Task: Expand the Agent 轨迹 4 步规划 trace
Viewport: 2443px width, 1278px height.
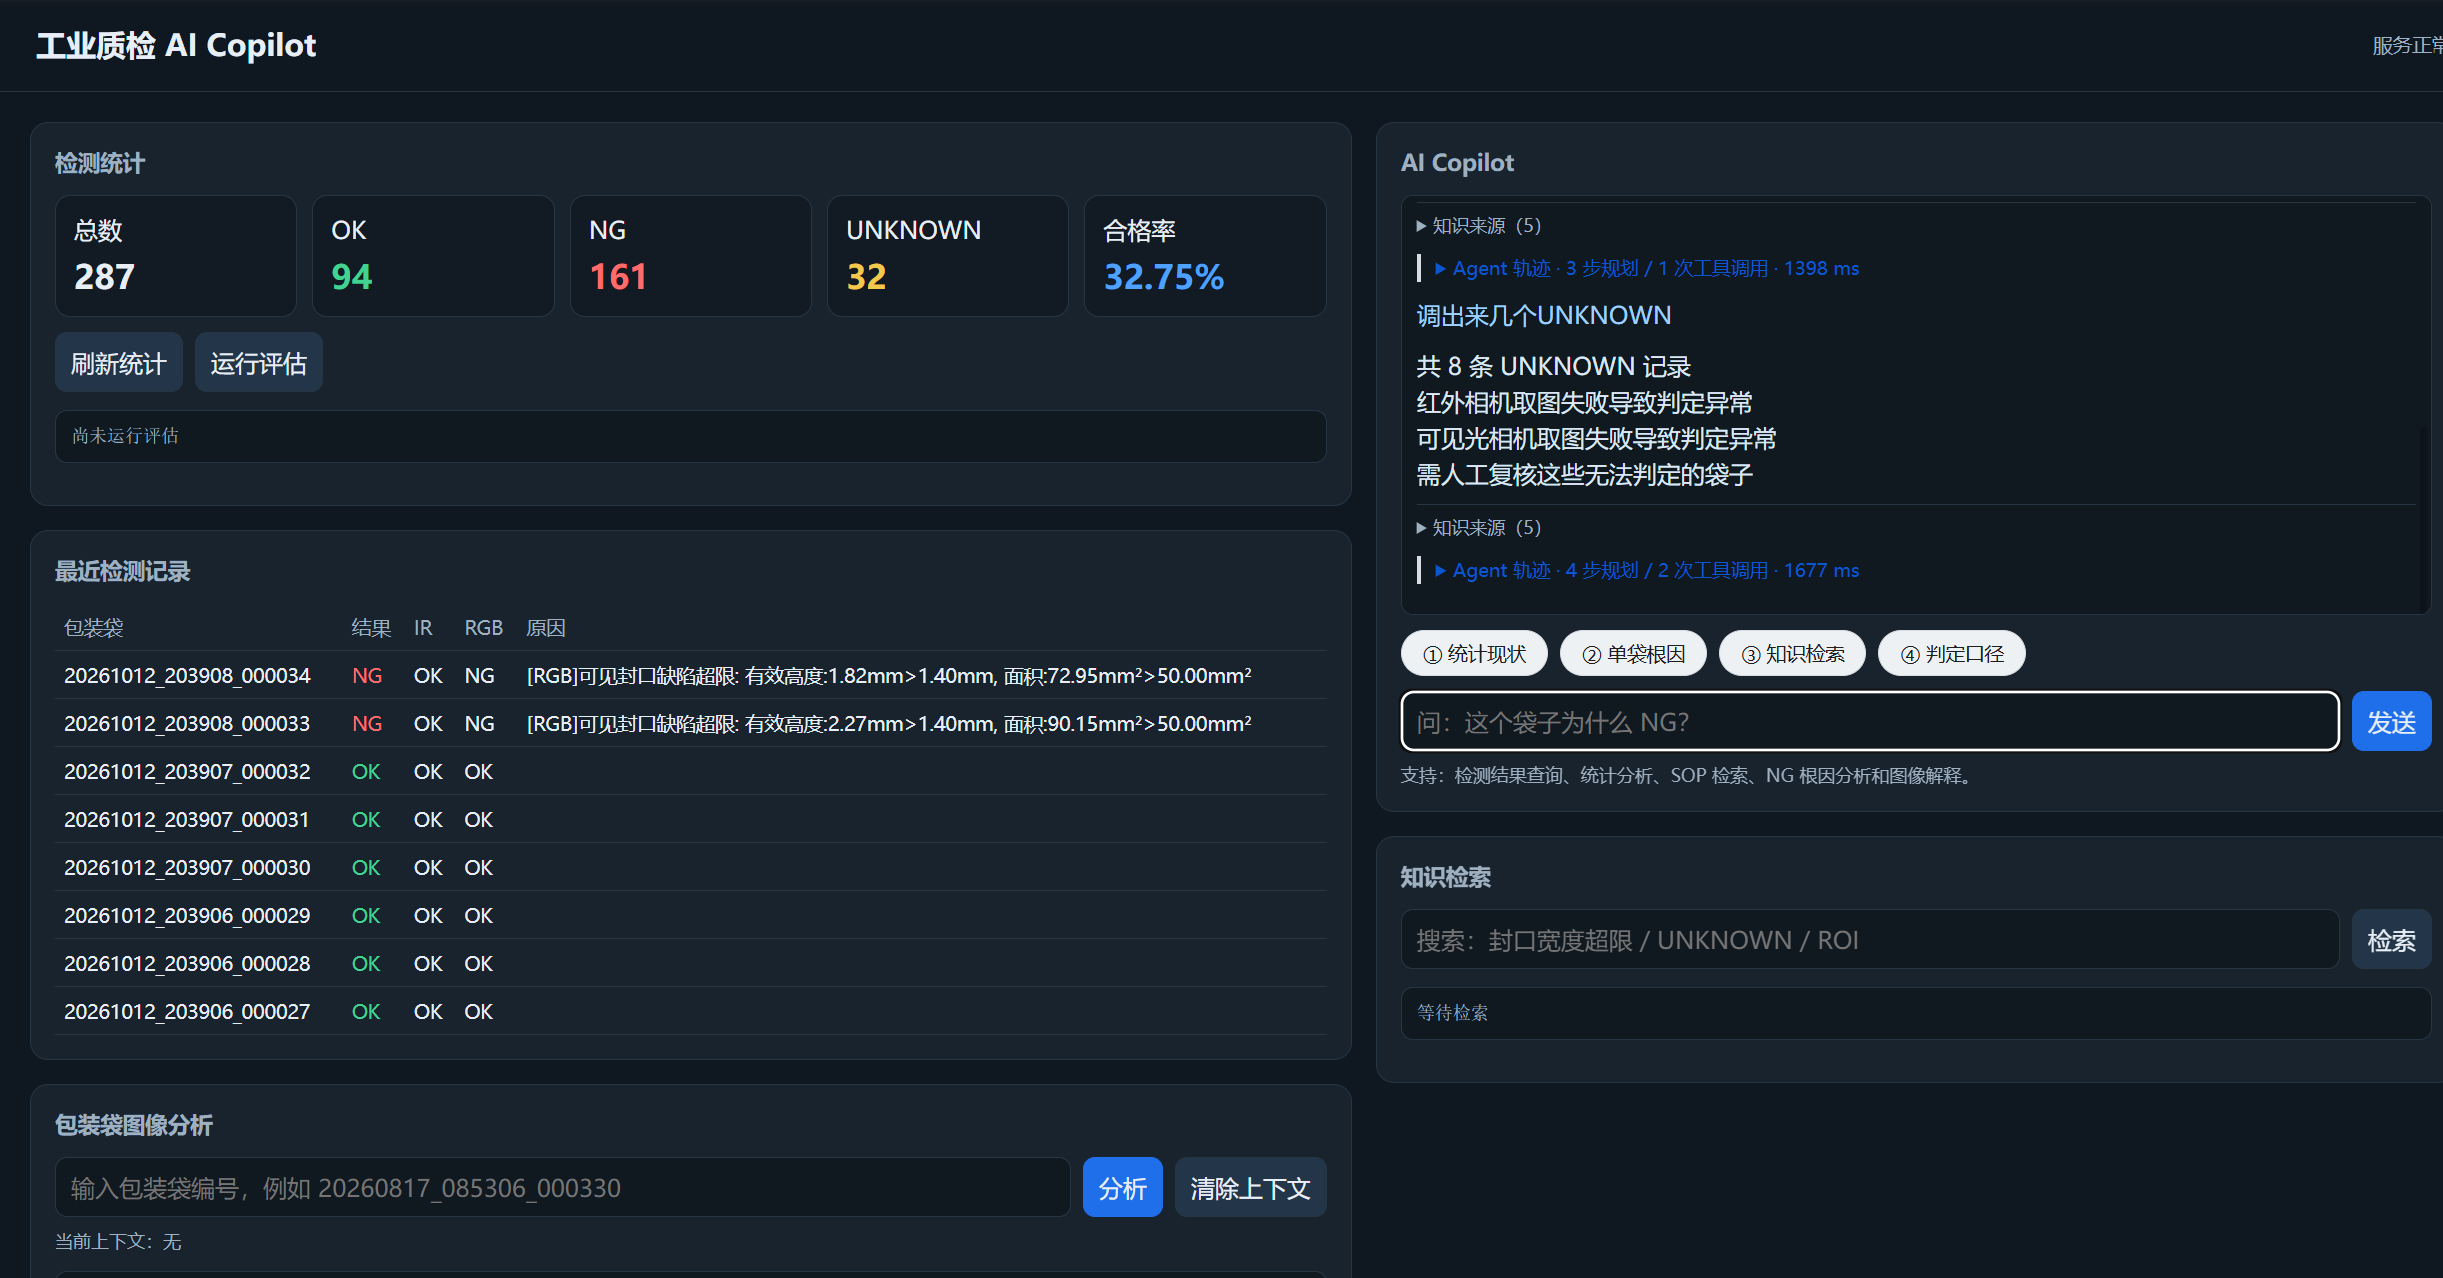Action: click(x=1647, y=570)
